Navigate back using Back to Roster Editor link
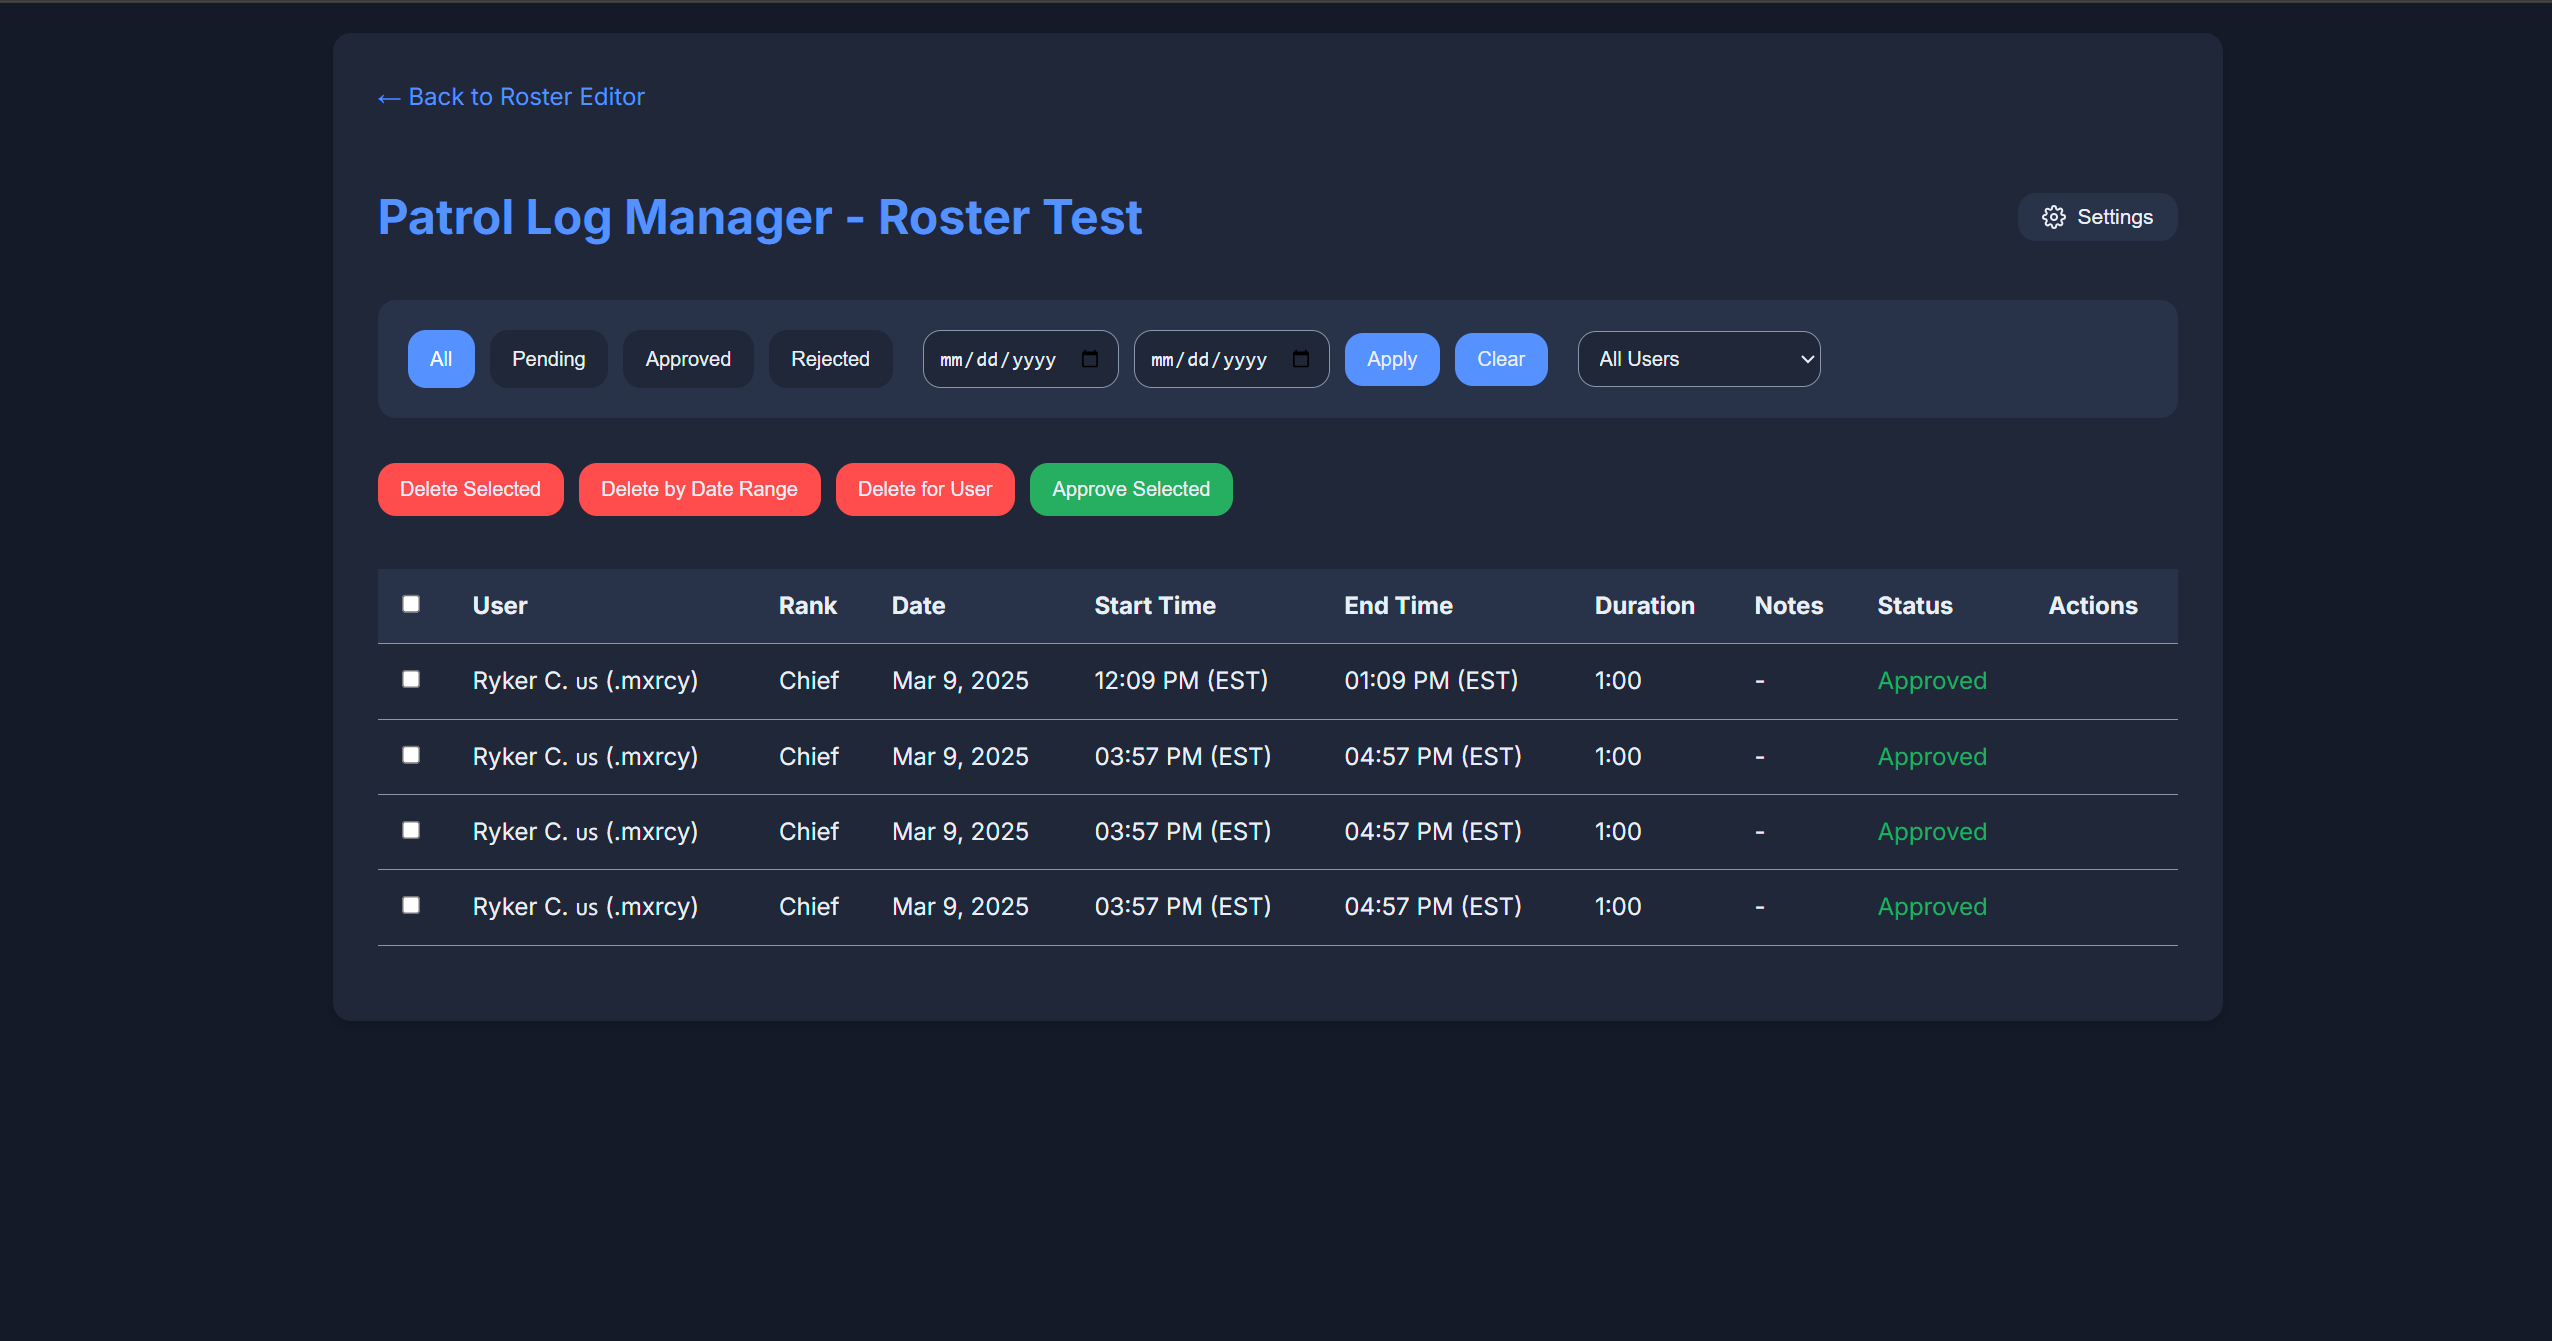 tap(510, 96)
